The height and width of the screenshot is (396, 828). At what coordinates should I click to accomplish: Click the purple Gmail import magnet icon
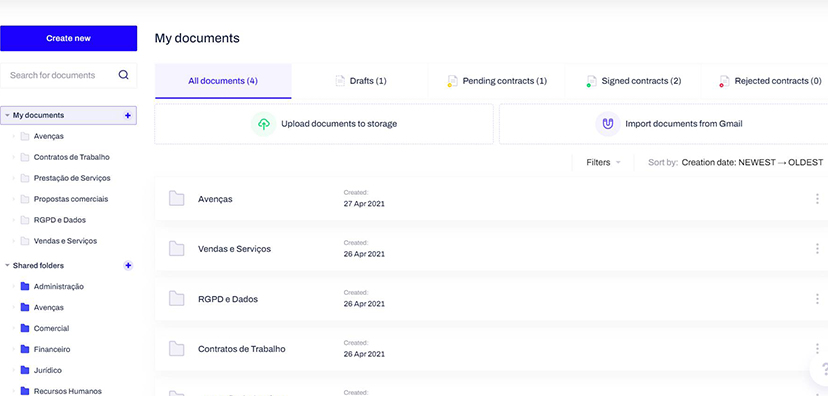pos(608,124)
